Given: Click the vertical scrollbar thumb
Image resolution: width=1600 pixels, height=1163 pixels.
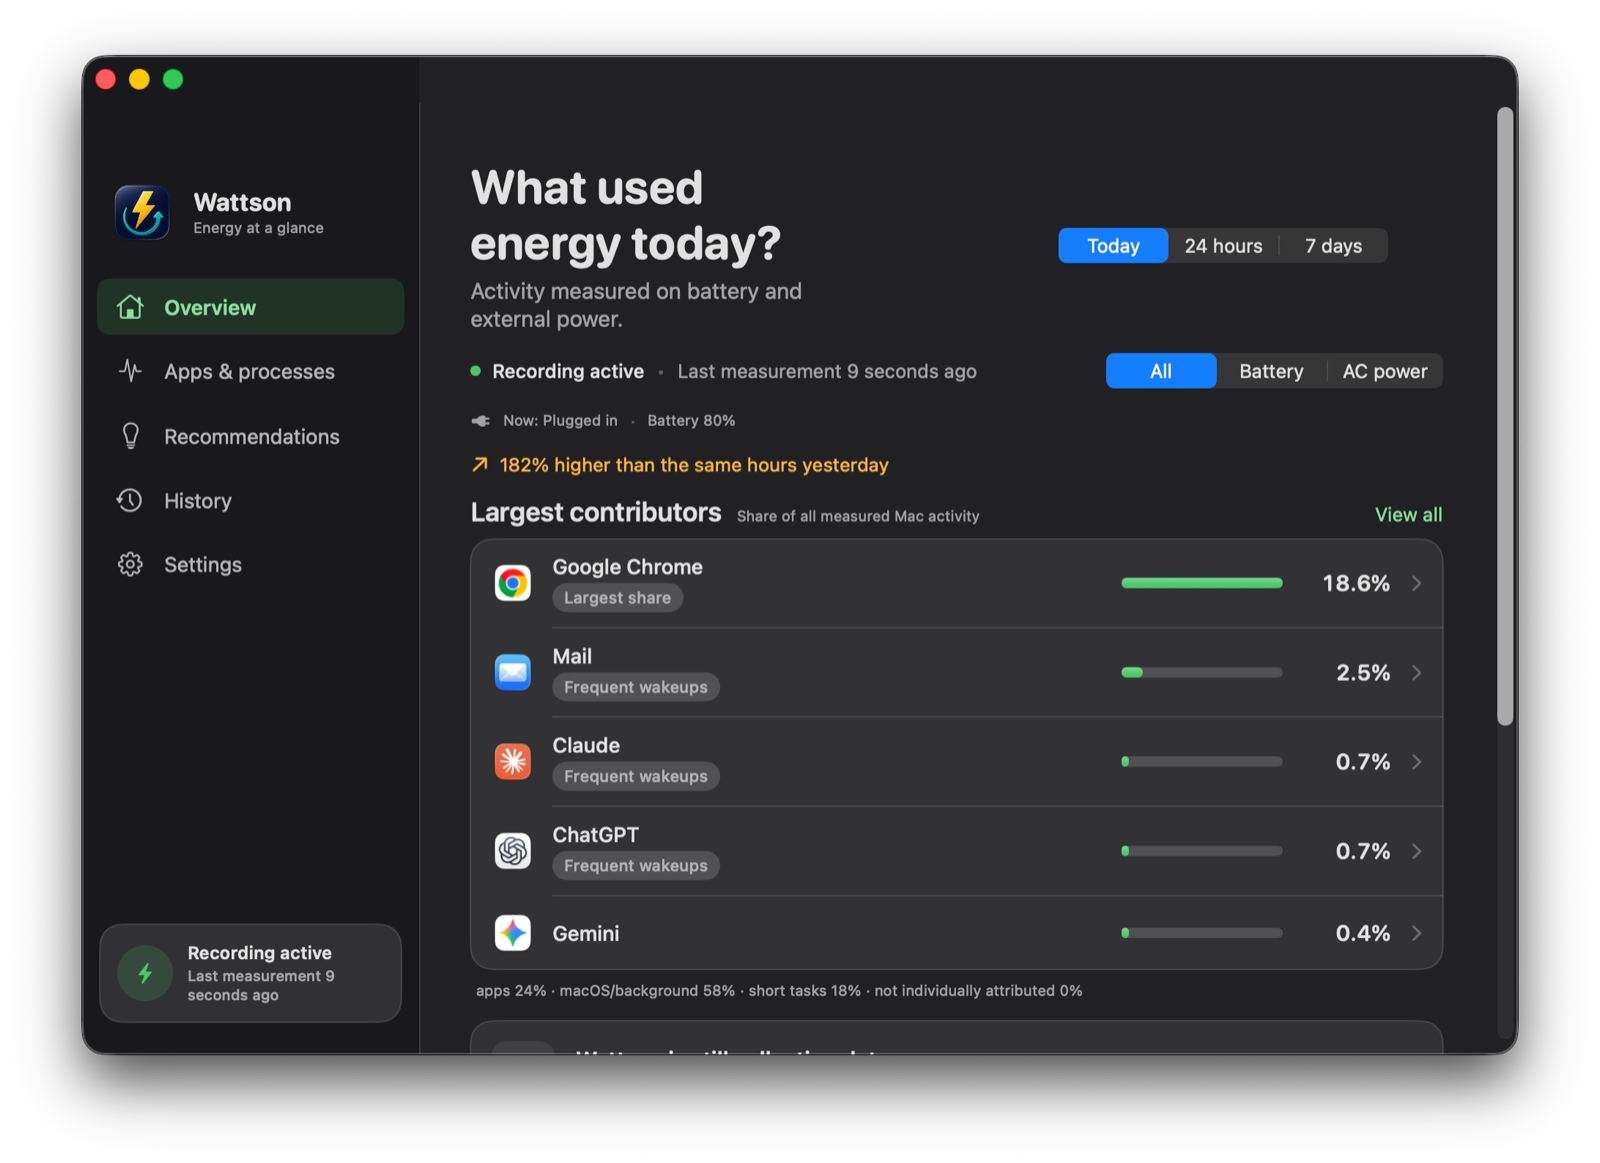Looking at the screenshot, I should click(1505, 416).
